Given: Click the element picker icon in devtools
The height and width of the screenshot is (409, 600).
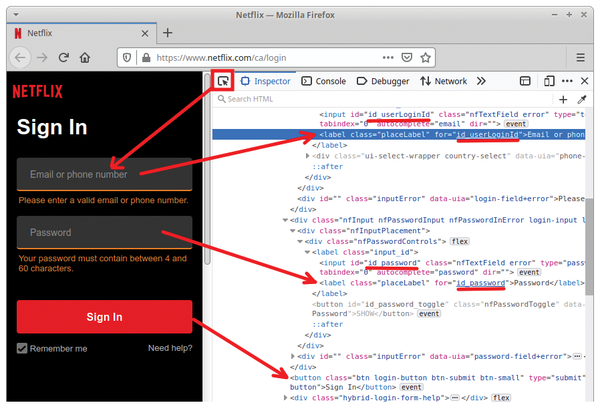Looking at the screenshot, I should click(223, 81).
